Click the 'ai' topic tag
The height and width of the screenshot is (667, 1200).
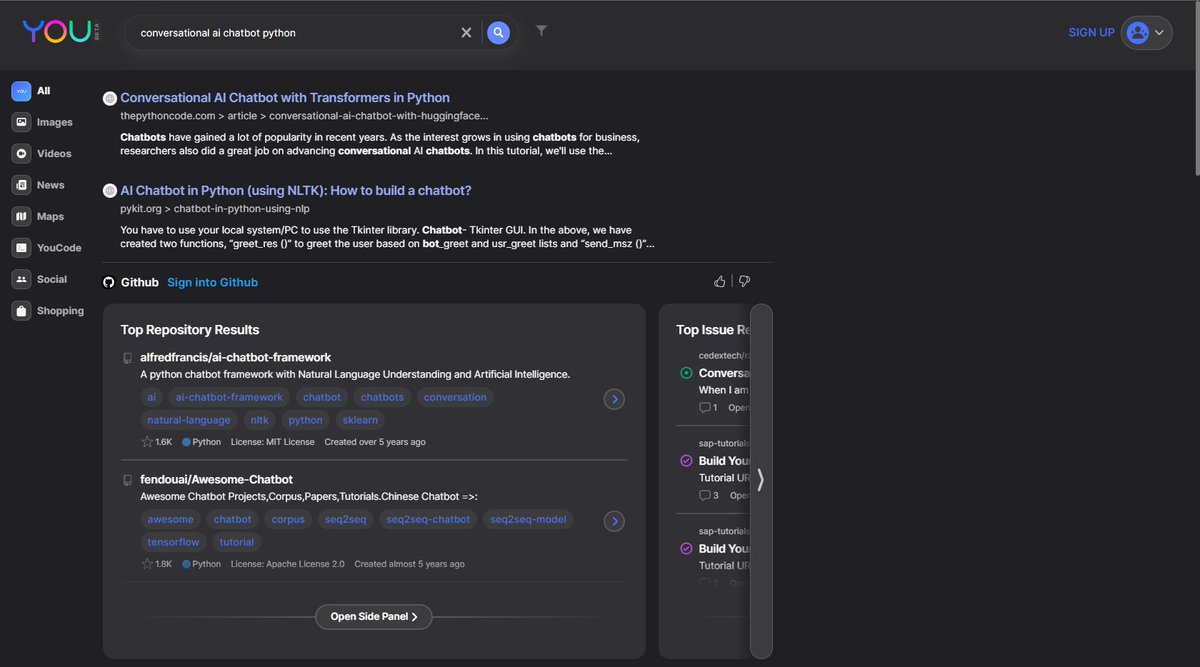coord(153,398)
